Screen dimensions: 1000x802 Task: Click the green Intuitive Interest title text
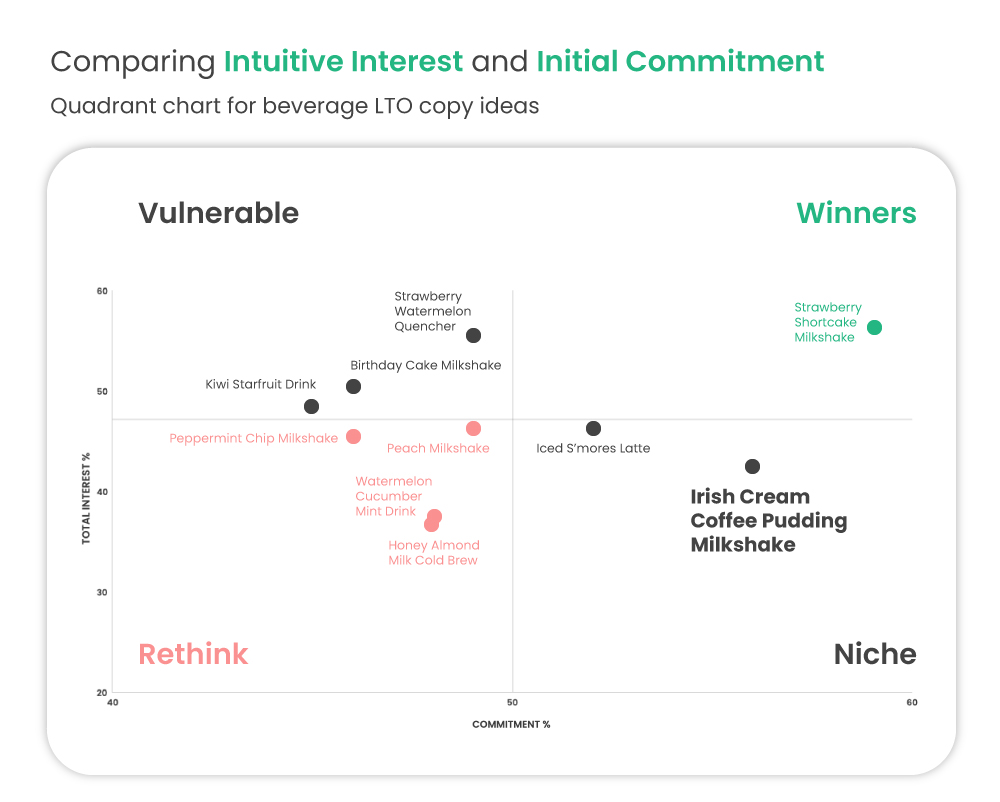tap(343, 62)
